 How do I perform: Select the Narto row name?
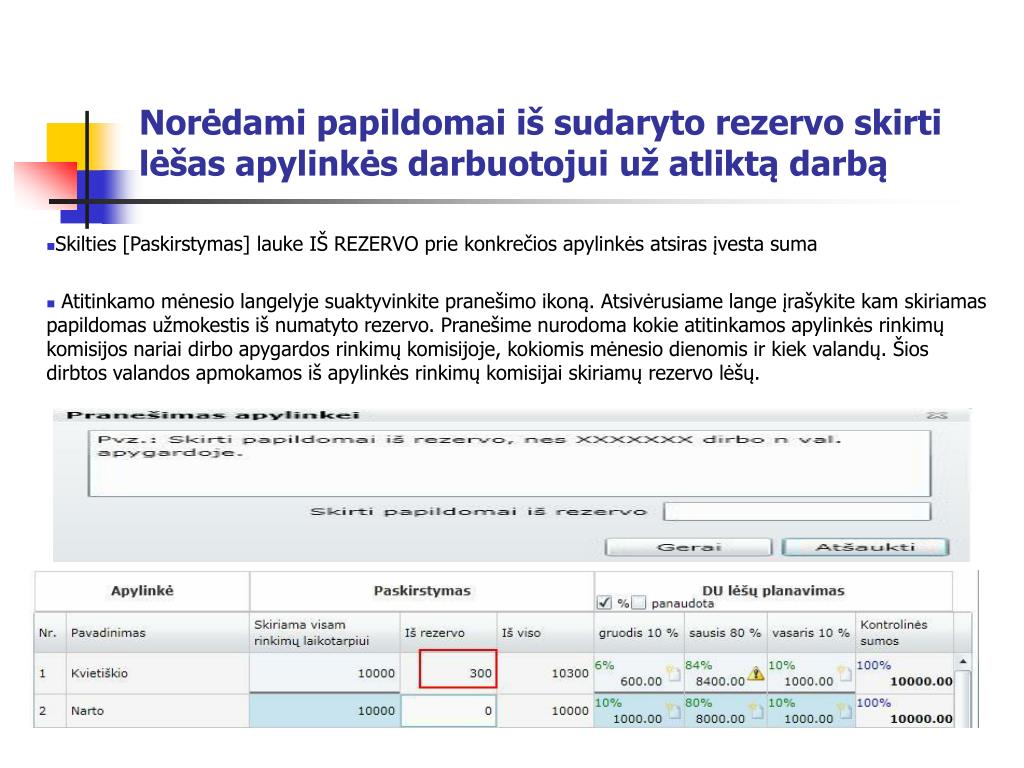click(88, 711)
